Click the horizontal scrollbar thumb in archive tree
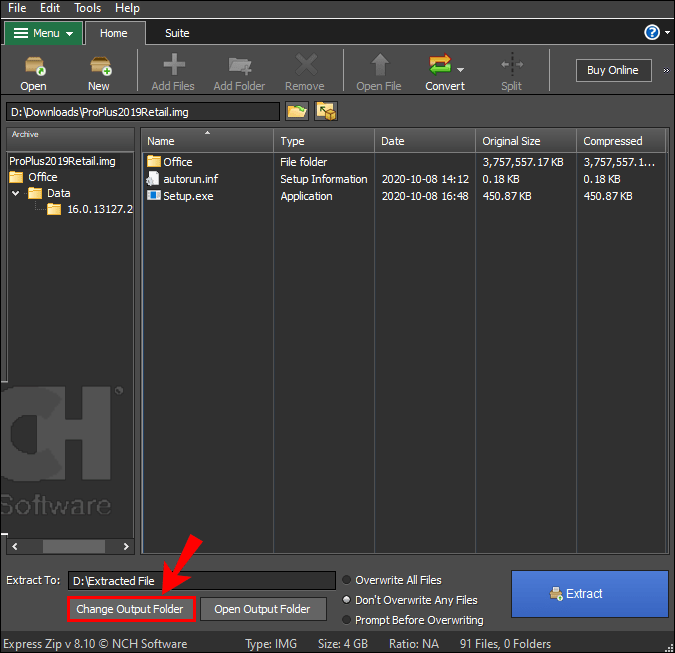Image resolution: width=675 pixels, height=653 pixels. pos(74,546)
